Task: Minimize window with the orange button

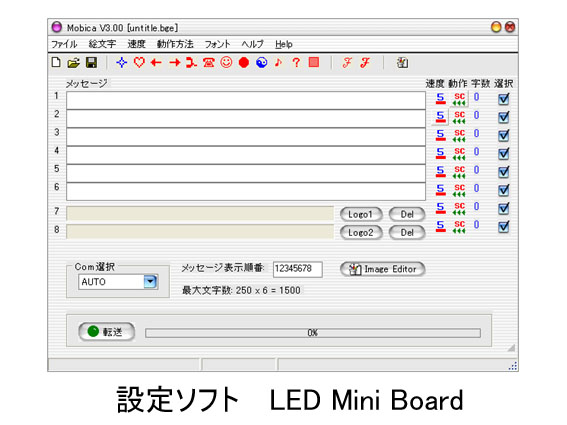Action: (x=496, y=27)
